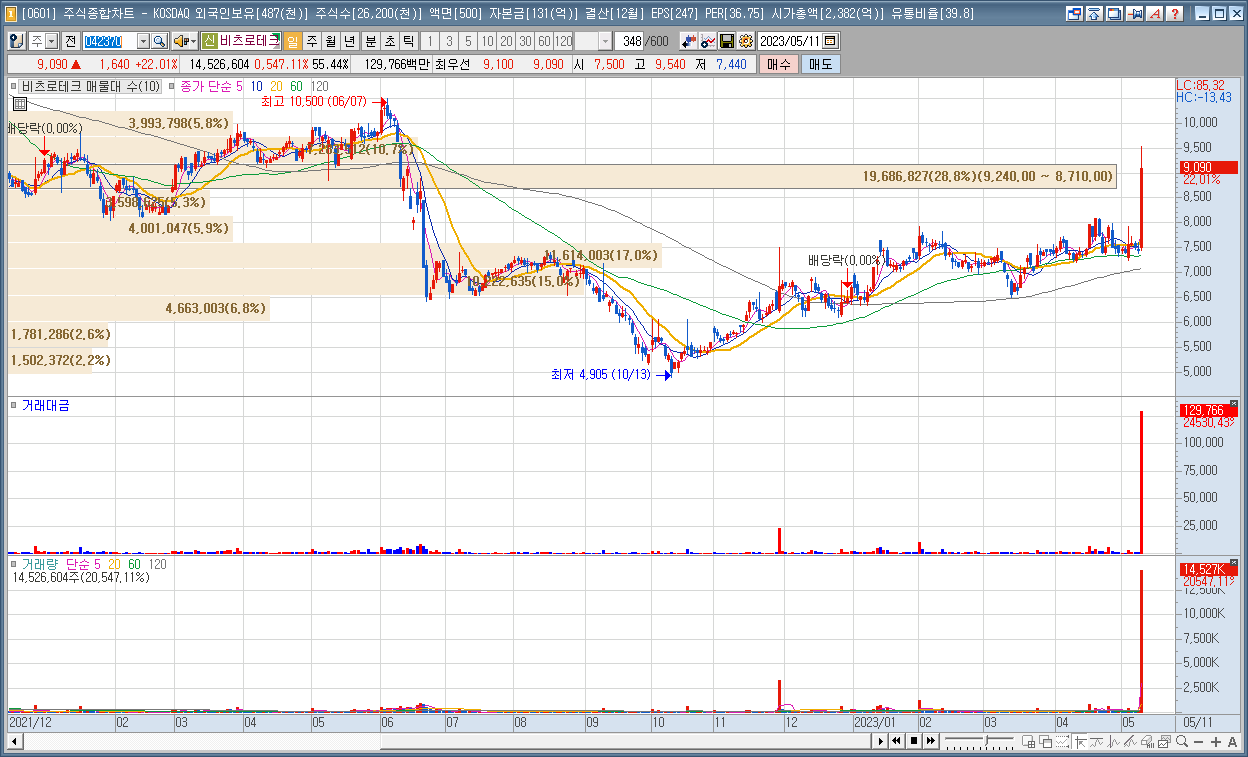This screenshot has width=1248, height=757.
Task: Select the 120 interval preset
Action: tap(563, 41)
